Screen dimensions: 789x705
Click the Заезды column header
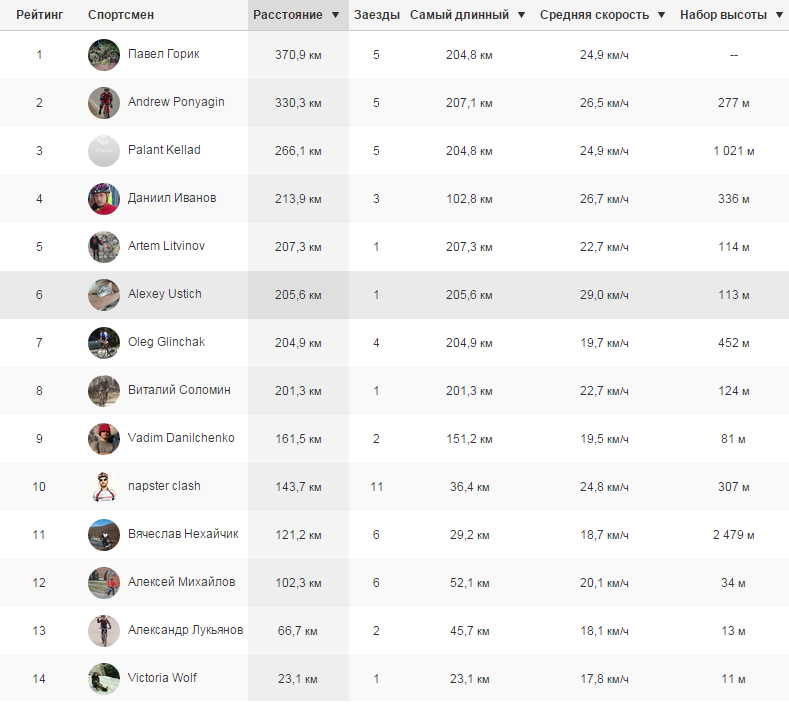[377, 15]
